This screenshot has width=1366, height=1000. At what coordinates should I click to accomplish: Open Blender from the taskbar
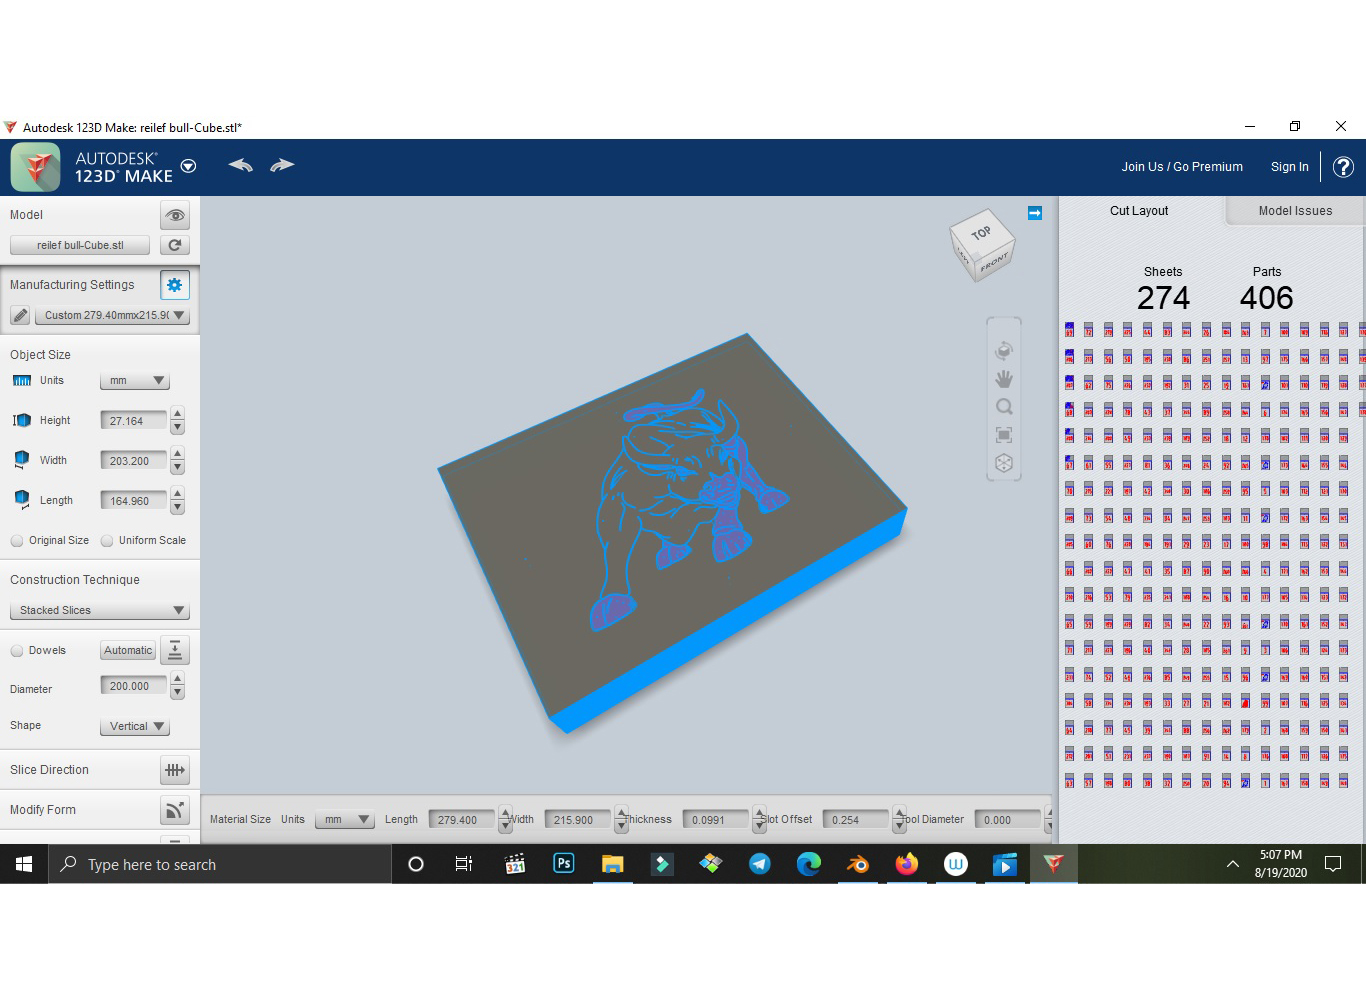pyautogui.click(x=858, y=864)
